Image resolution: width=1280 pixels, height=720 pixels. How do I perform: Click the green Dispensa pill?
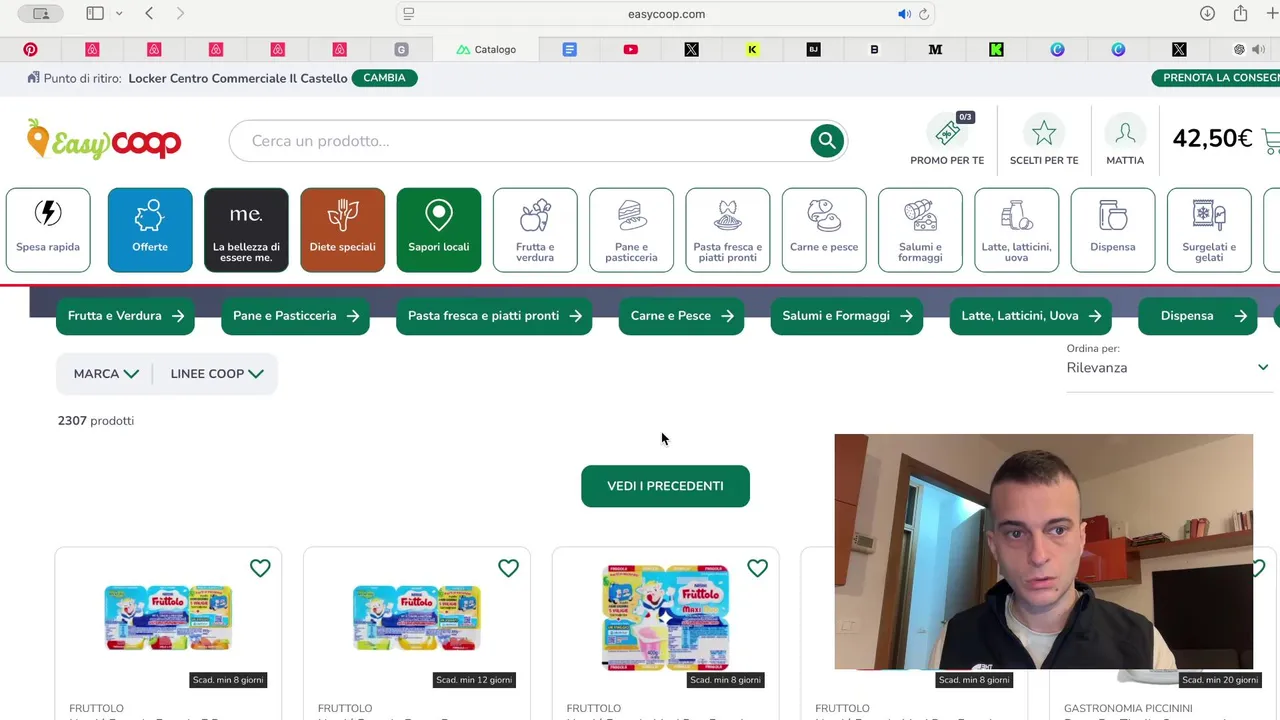click(1198, 316)
